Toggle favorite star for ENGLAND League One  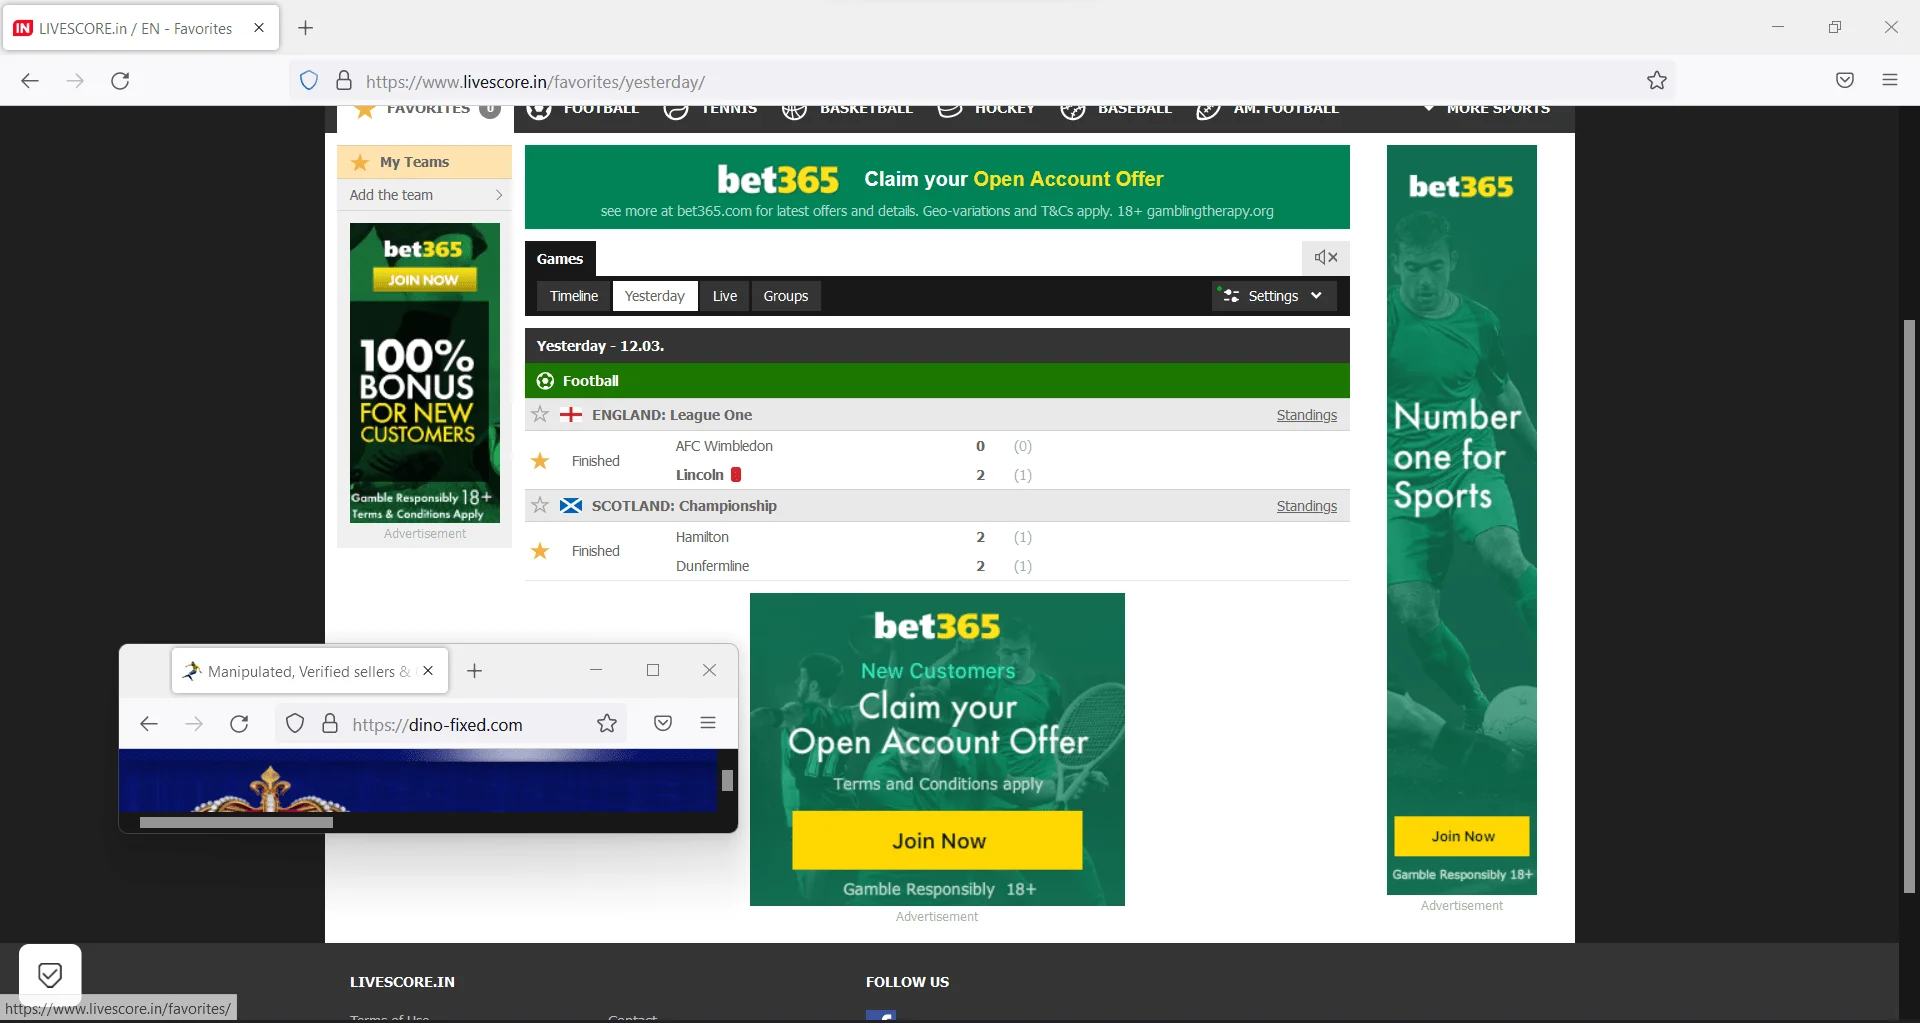540,414
